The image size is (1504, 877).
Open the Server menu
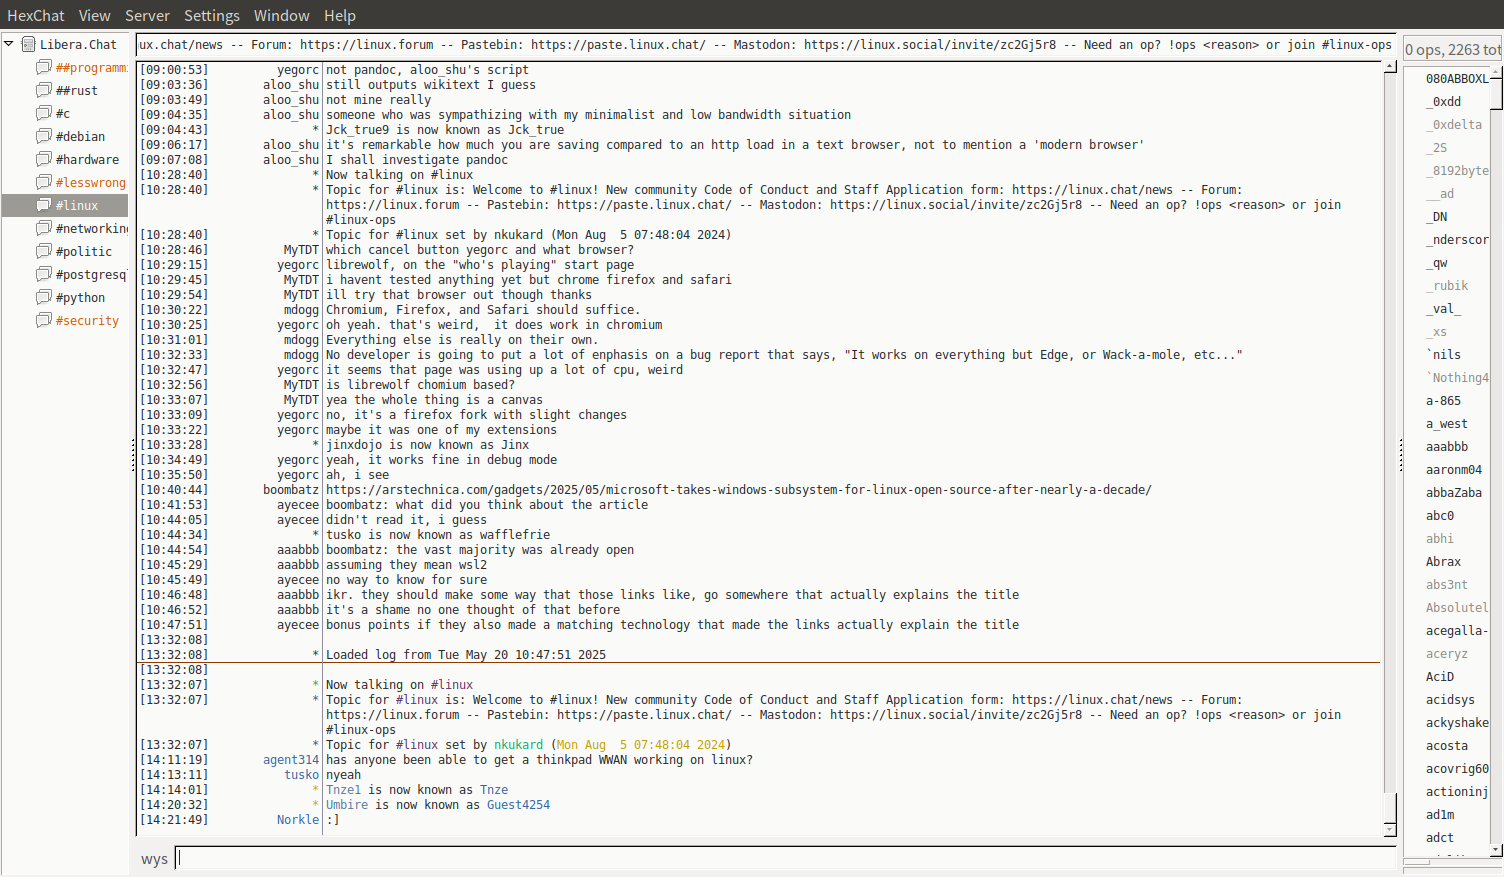(x=147, y=16)
